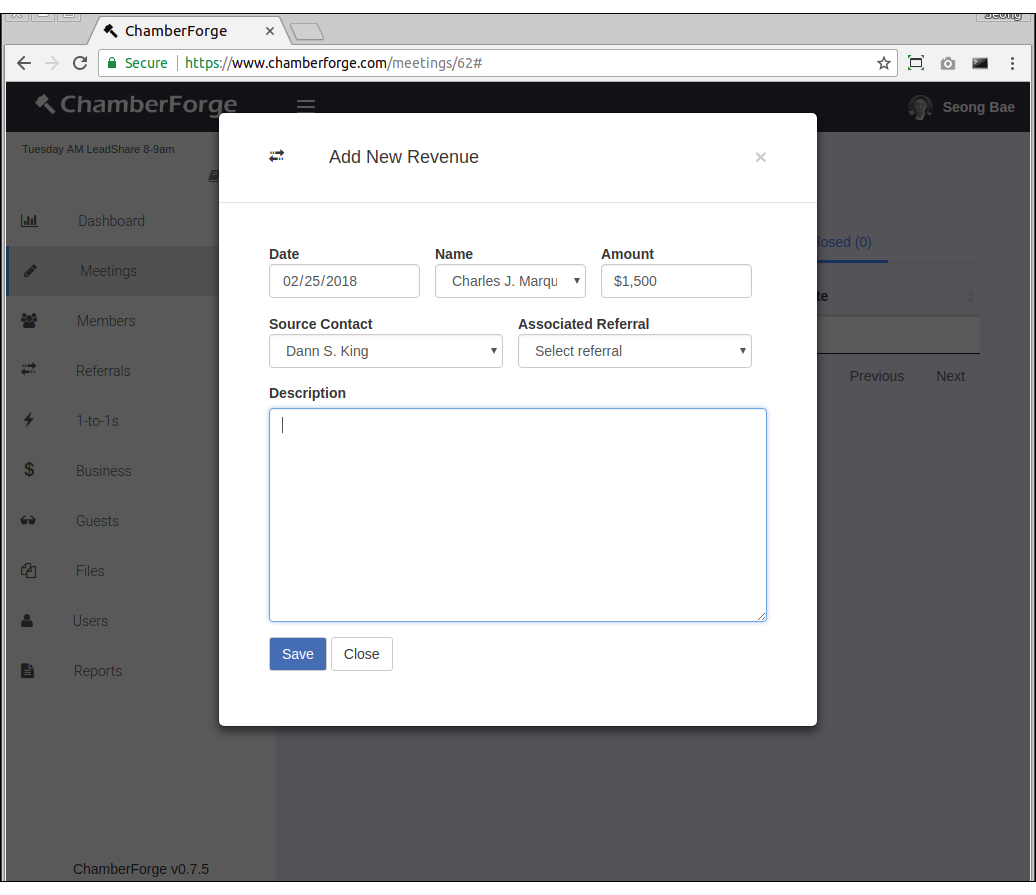Open the Source Contact dropdown

(385, 351)
